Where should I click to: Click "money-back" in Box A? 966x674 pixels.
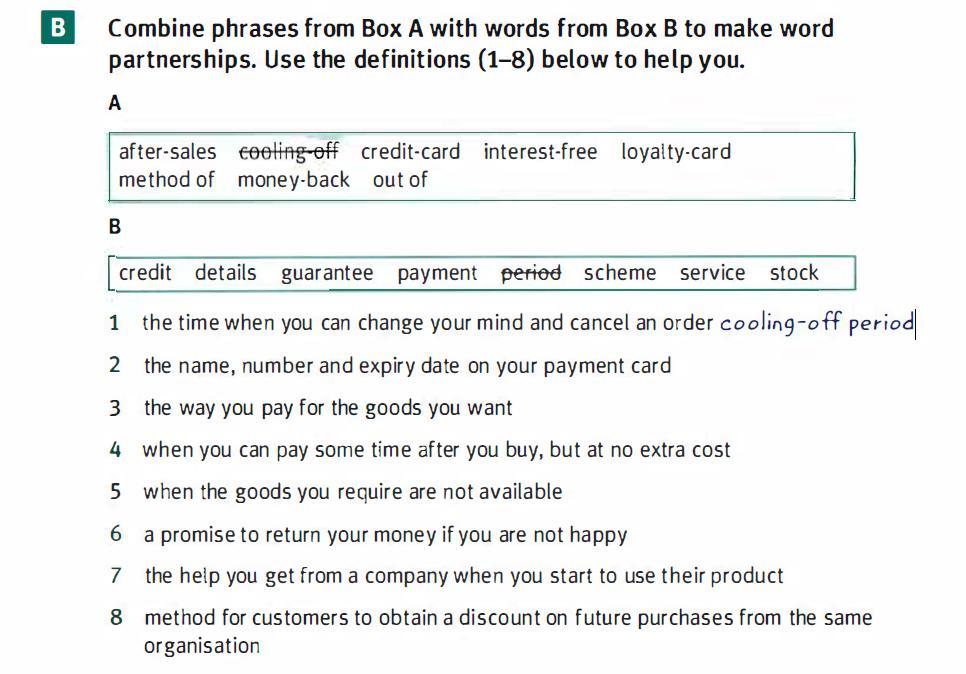pos(293,180)
